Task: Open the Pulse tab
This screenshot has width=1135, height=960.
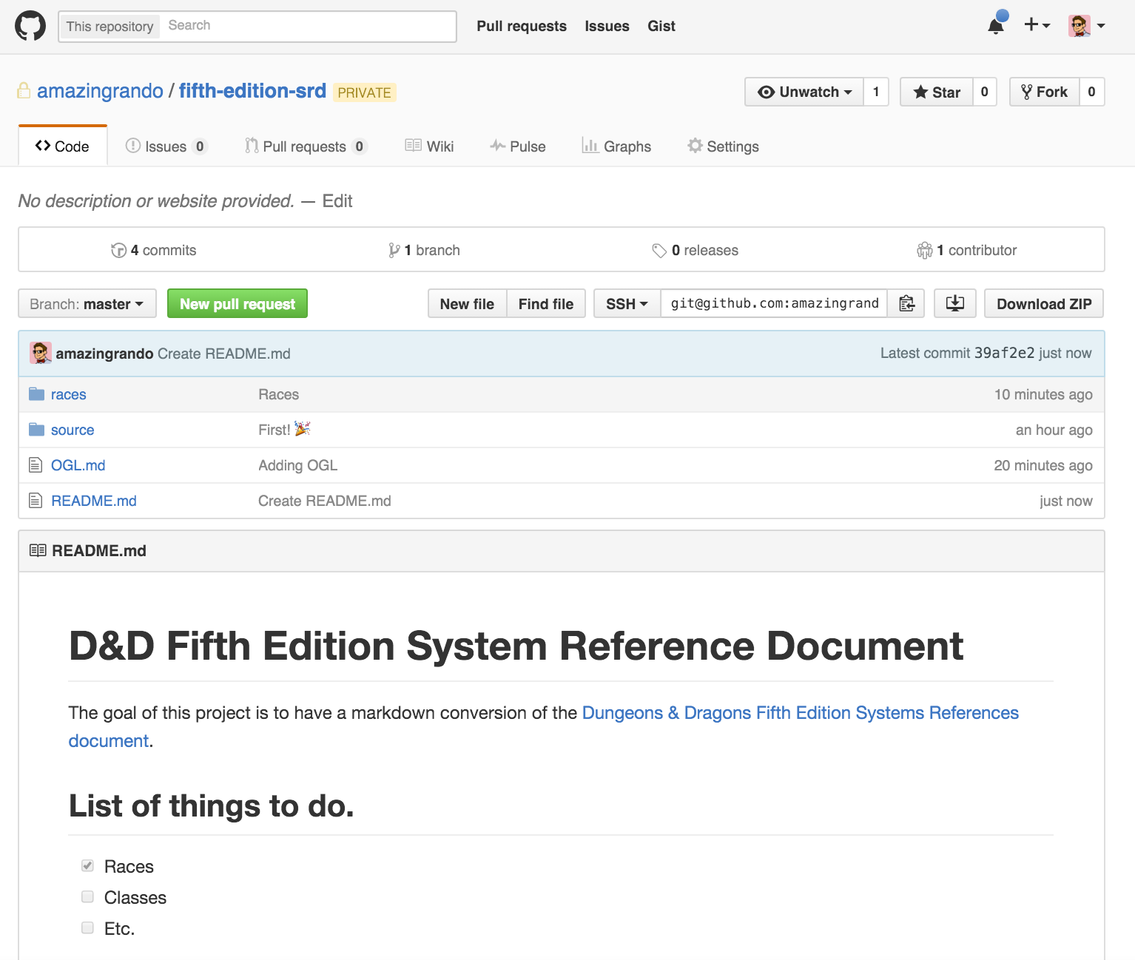Action: (x=518, y=146)
